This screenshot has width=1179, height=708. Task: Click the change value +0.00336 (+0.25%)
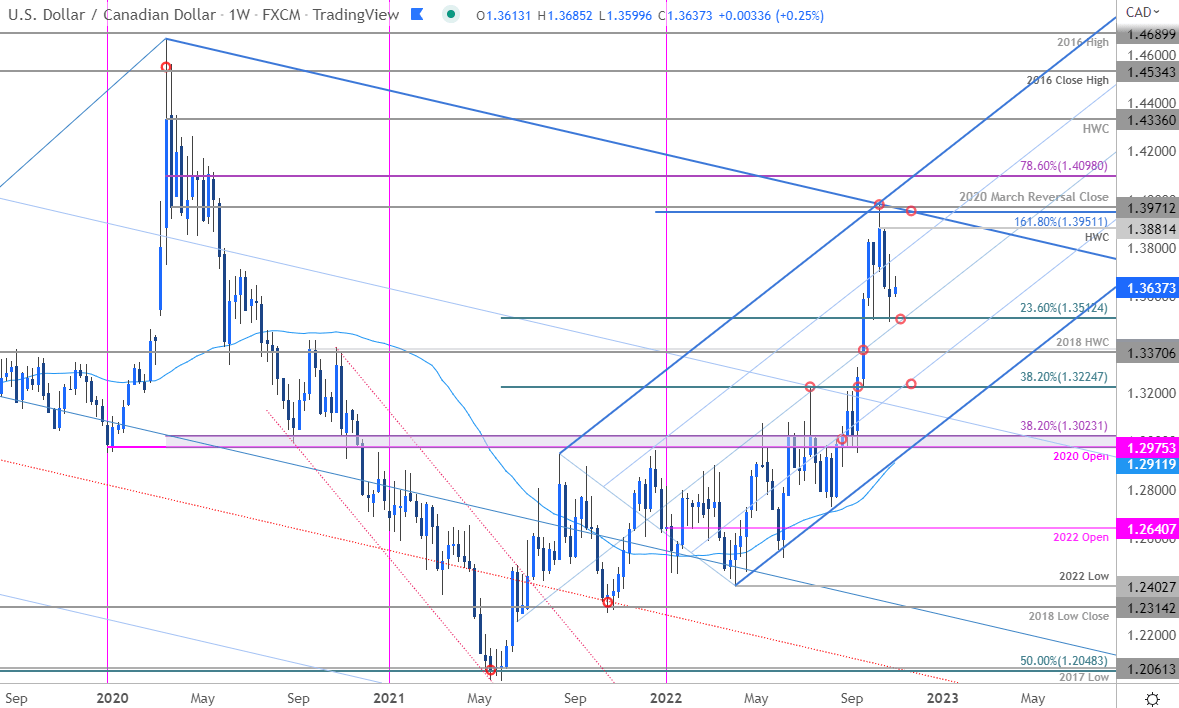(771, 15)
